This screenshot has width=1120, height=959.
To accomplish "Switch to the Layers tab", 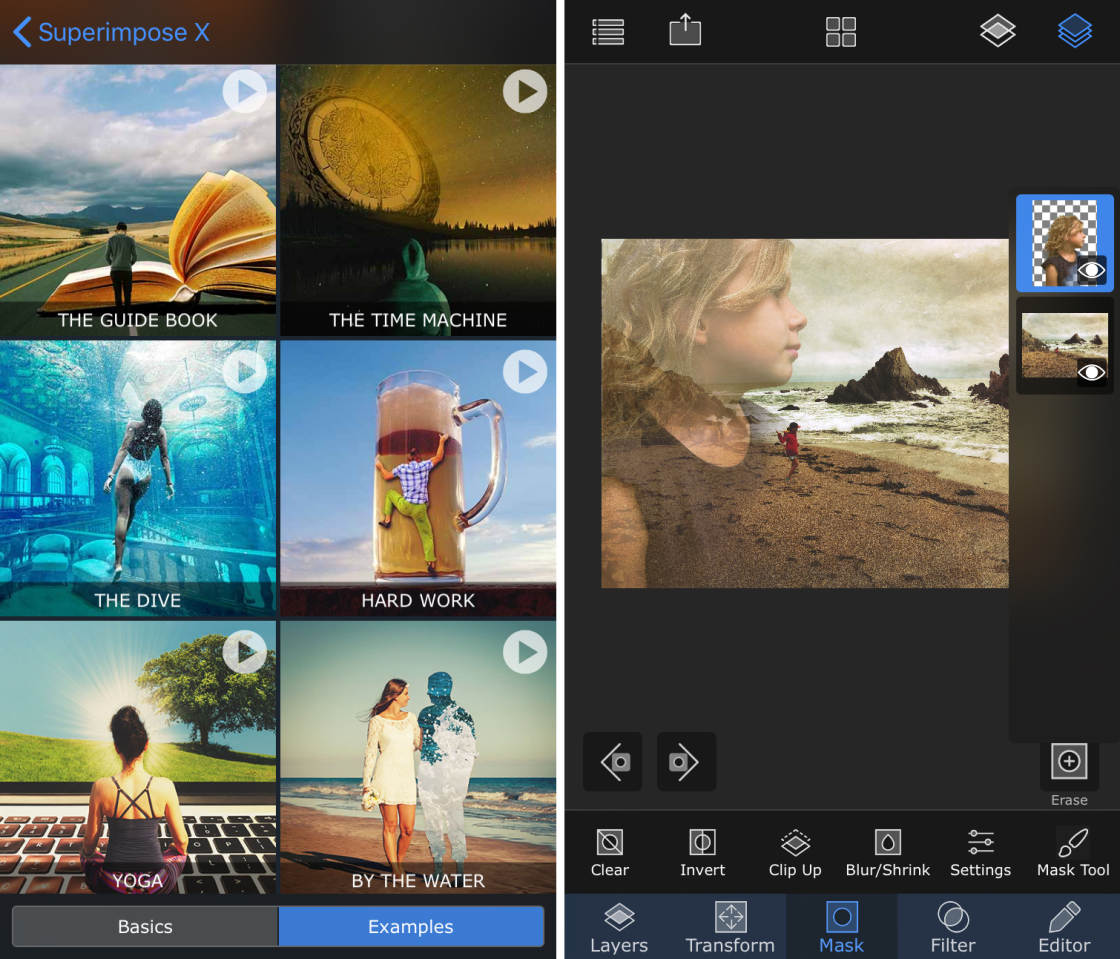I will (x=619, y=926).
